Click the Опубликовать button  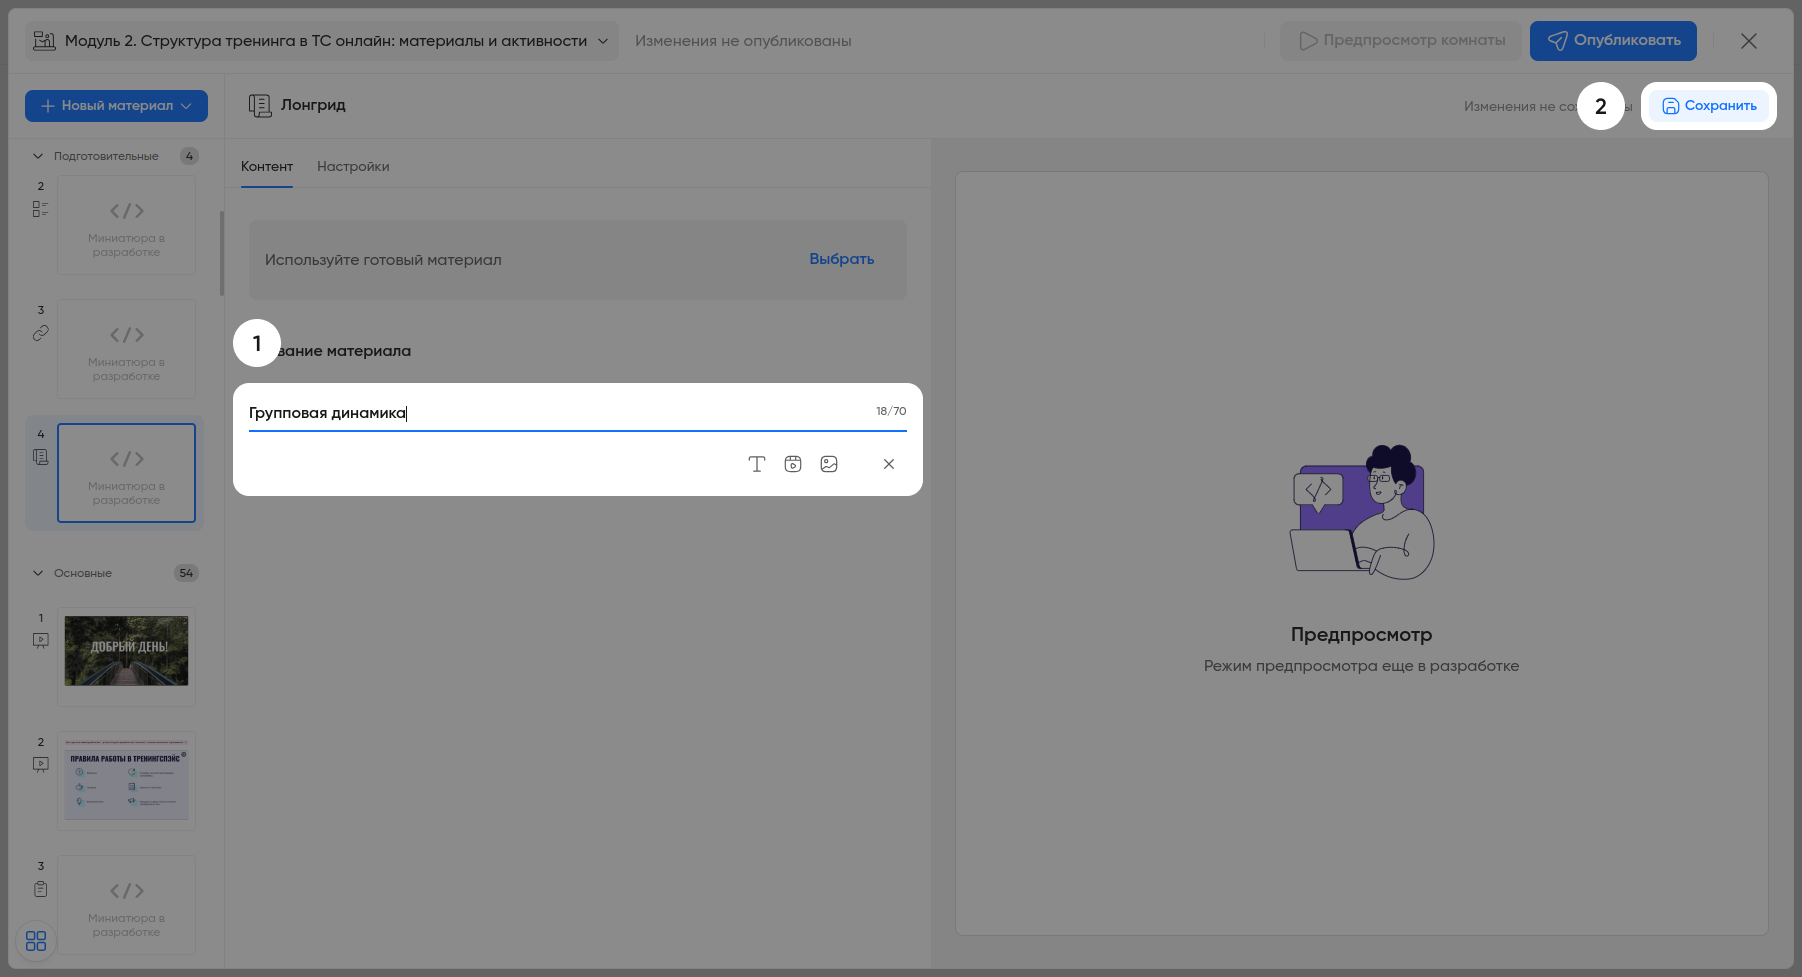pyautogui.click(x=1613, y=41)
